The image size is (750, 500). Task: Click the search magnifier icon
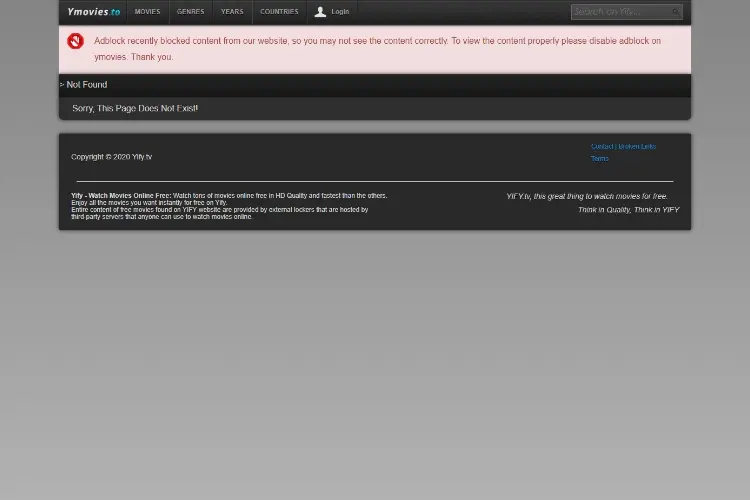tap(676, 12)
